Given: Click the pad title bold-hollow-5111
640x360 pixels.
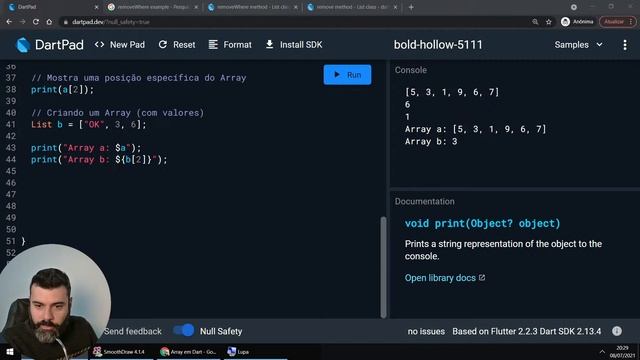Looking at the screenshot, I should [438, 44].
